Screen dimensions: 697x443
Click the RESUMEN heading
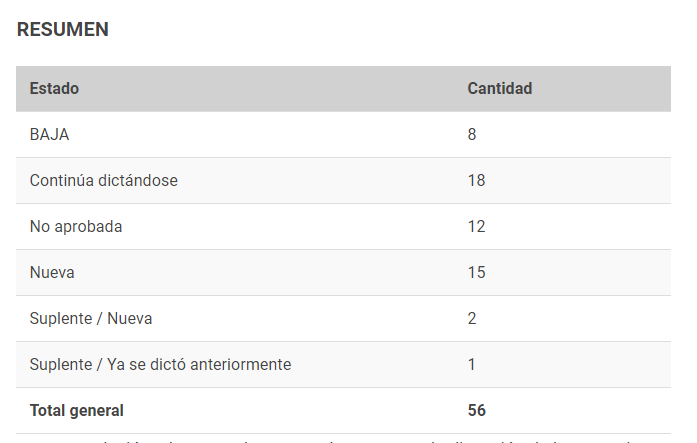click(63, 30)
